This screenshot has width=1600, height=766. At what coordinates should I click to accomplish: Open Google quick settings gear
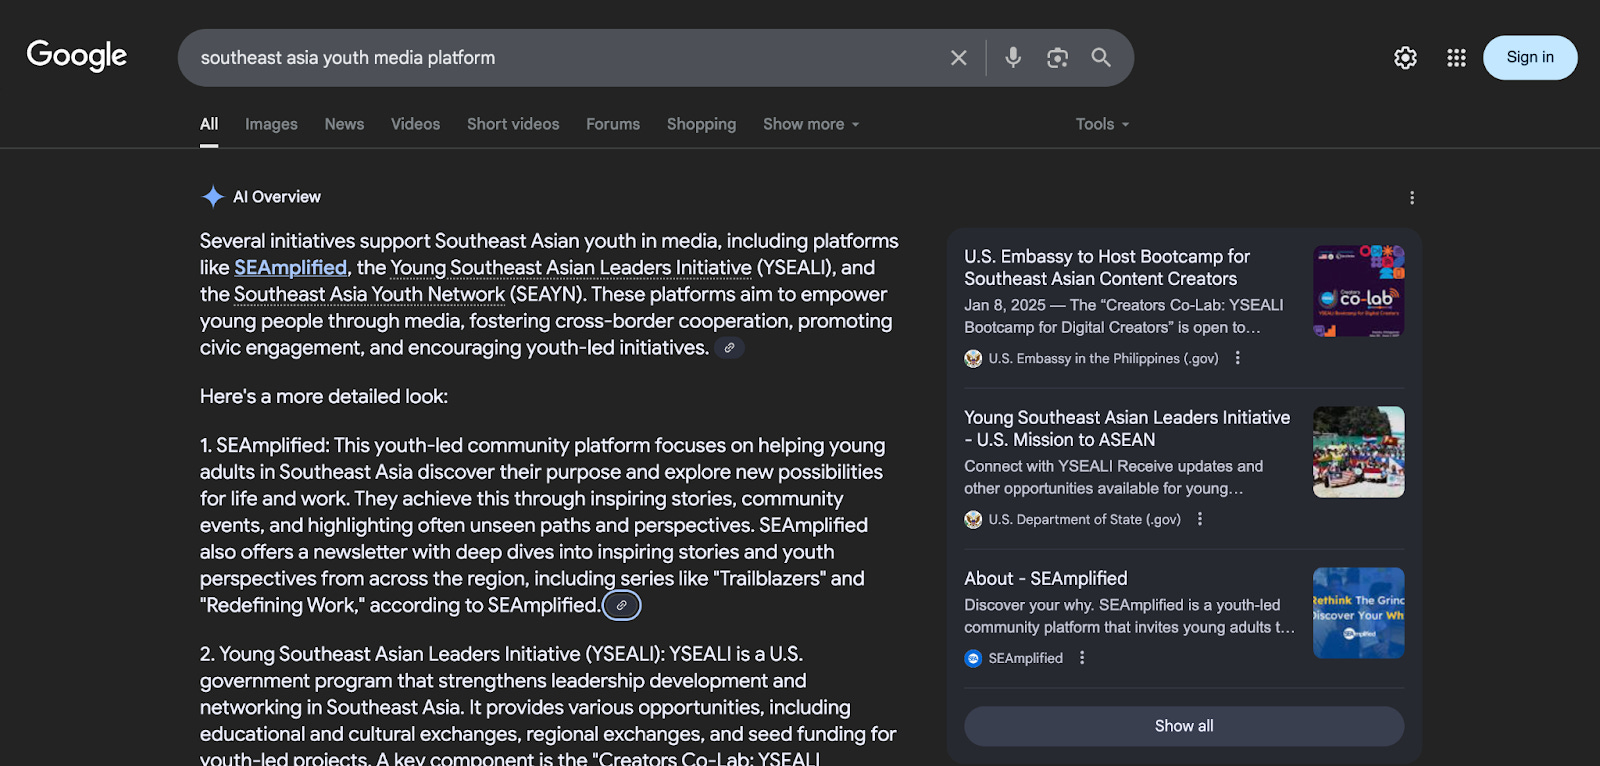tap(1405, 58)
